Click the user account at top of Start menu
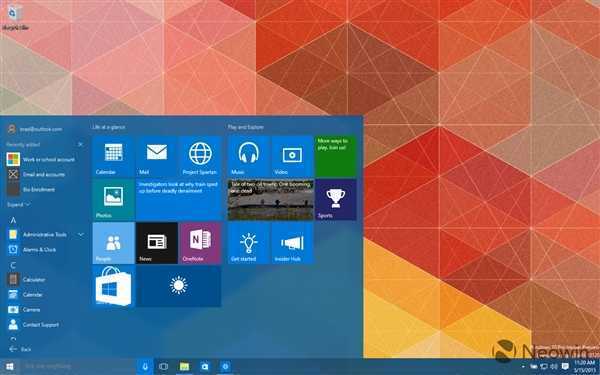Image resolution: width=600 pixels, height=375 pixels. click(x=35, y=129)
